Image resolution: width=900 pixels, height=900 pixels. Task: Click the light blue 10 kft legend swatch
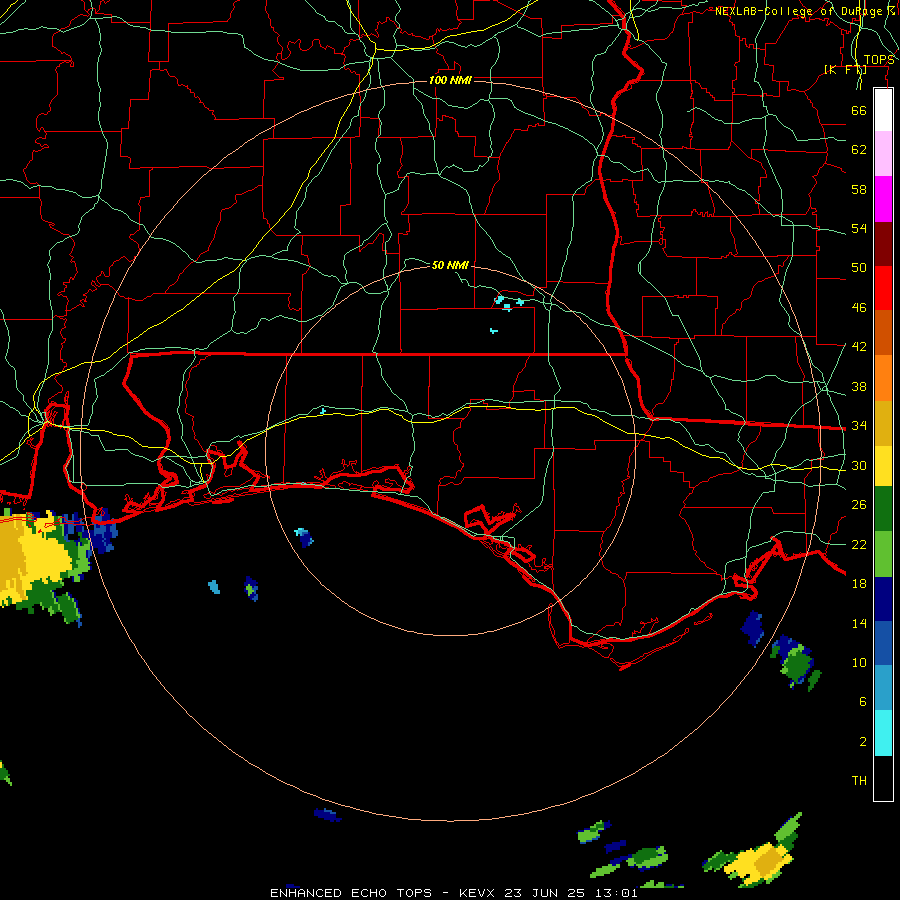coord(883,688)
